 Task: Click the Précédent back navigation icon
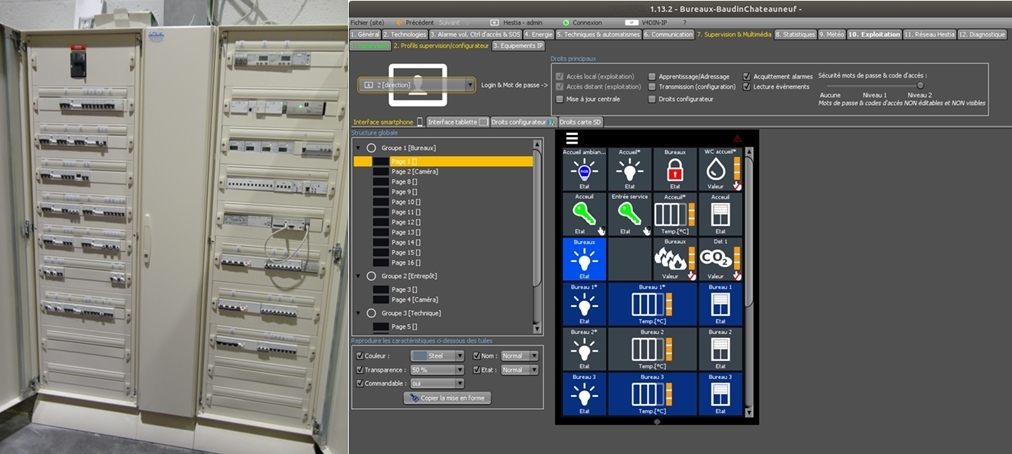pyautogui.click(x=399, y=23)
